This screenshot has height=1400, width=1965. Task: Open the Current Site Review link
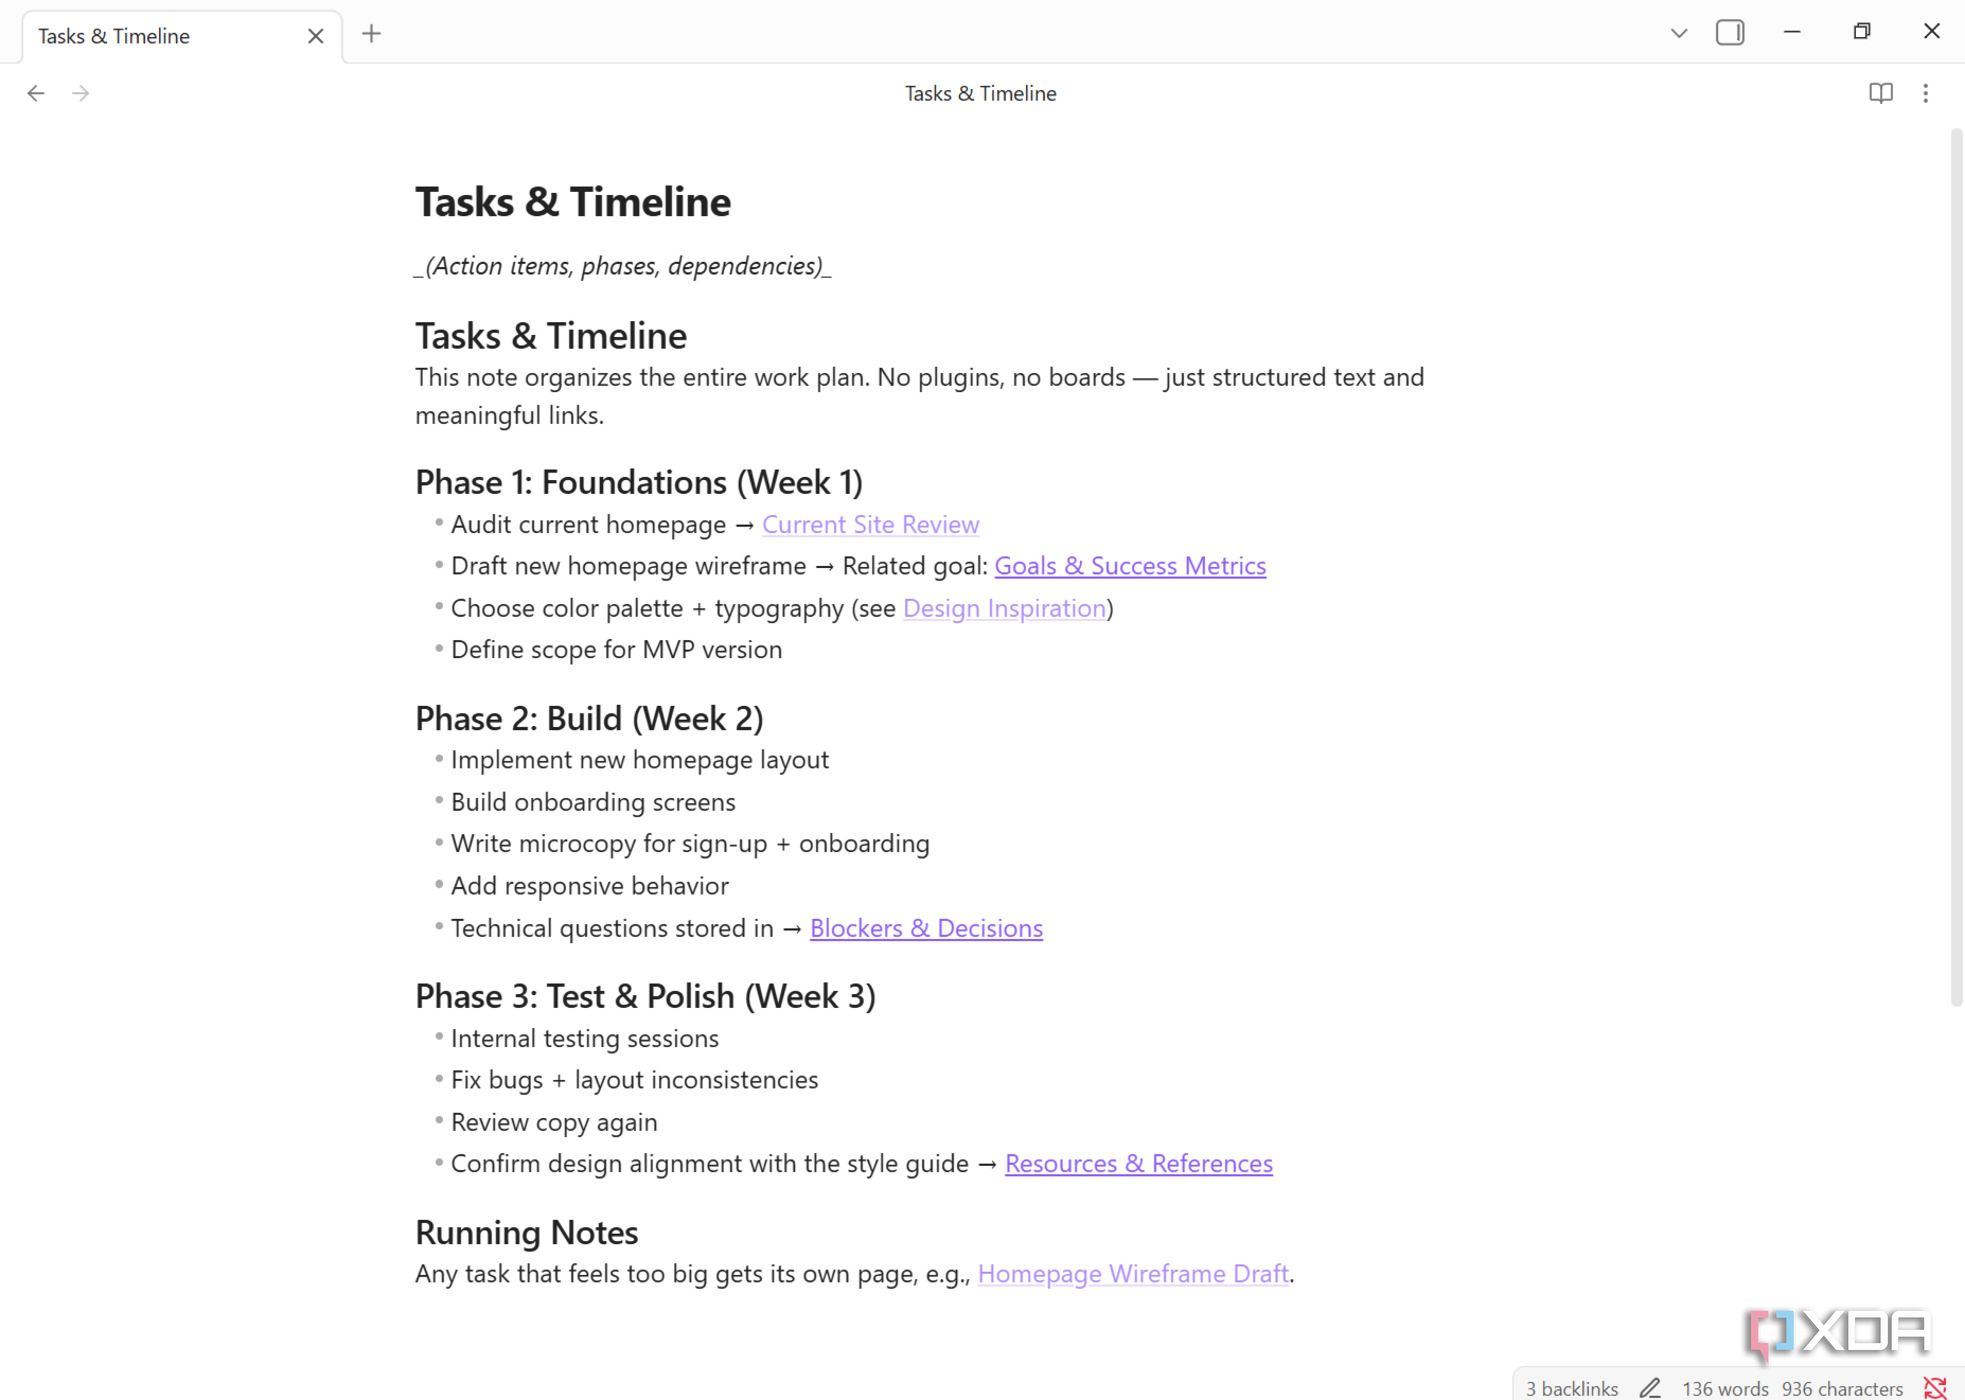point(870,524)
